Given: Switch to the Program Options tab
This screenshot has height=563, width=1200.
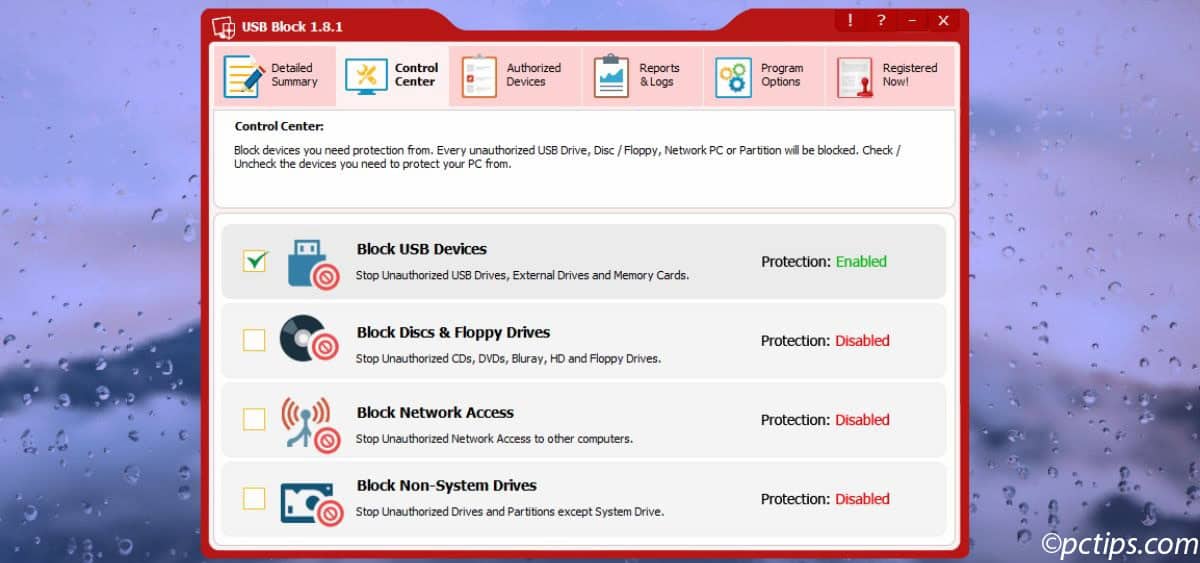Looking at the screenshot, I should coord(763,76).
